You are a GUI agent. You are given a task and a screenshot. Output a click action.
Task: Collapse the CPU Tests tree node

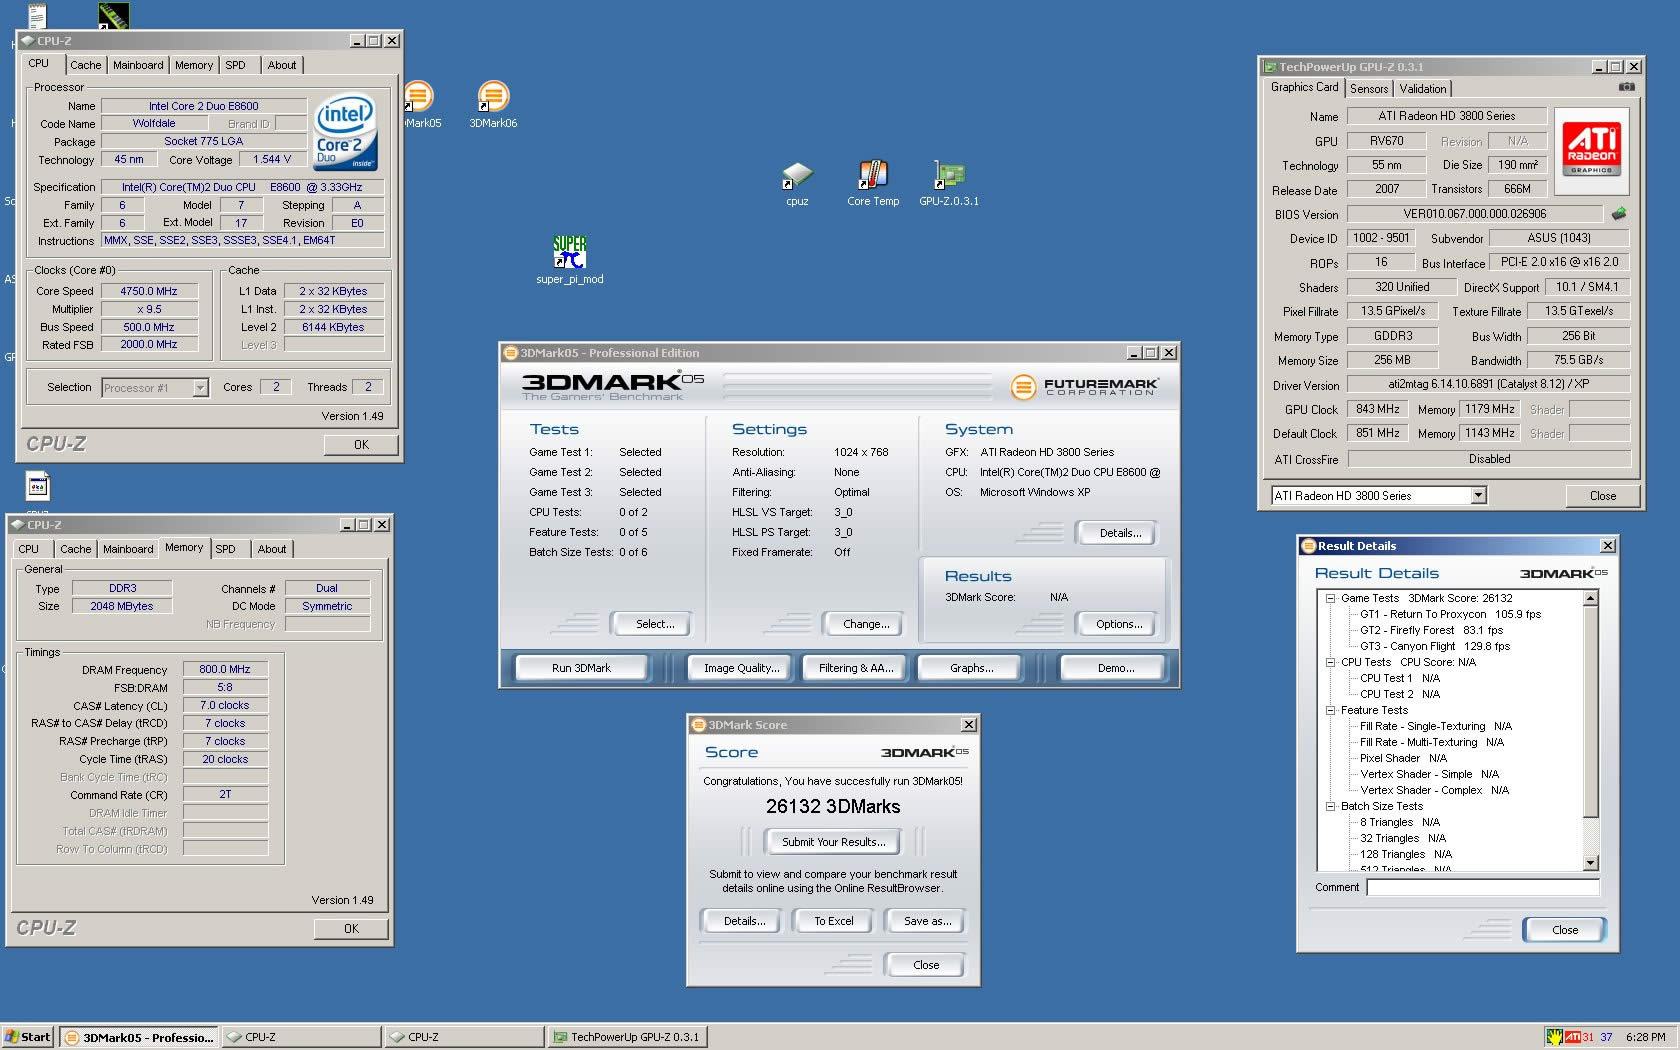[1330, 662]
